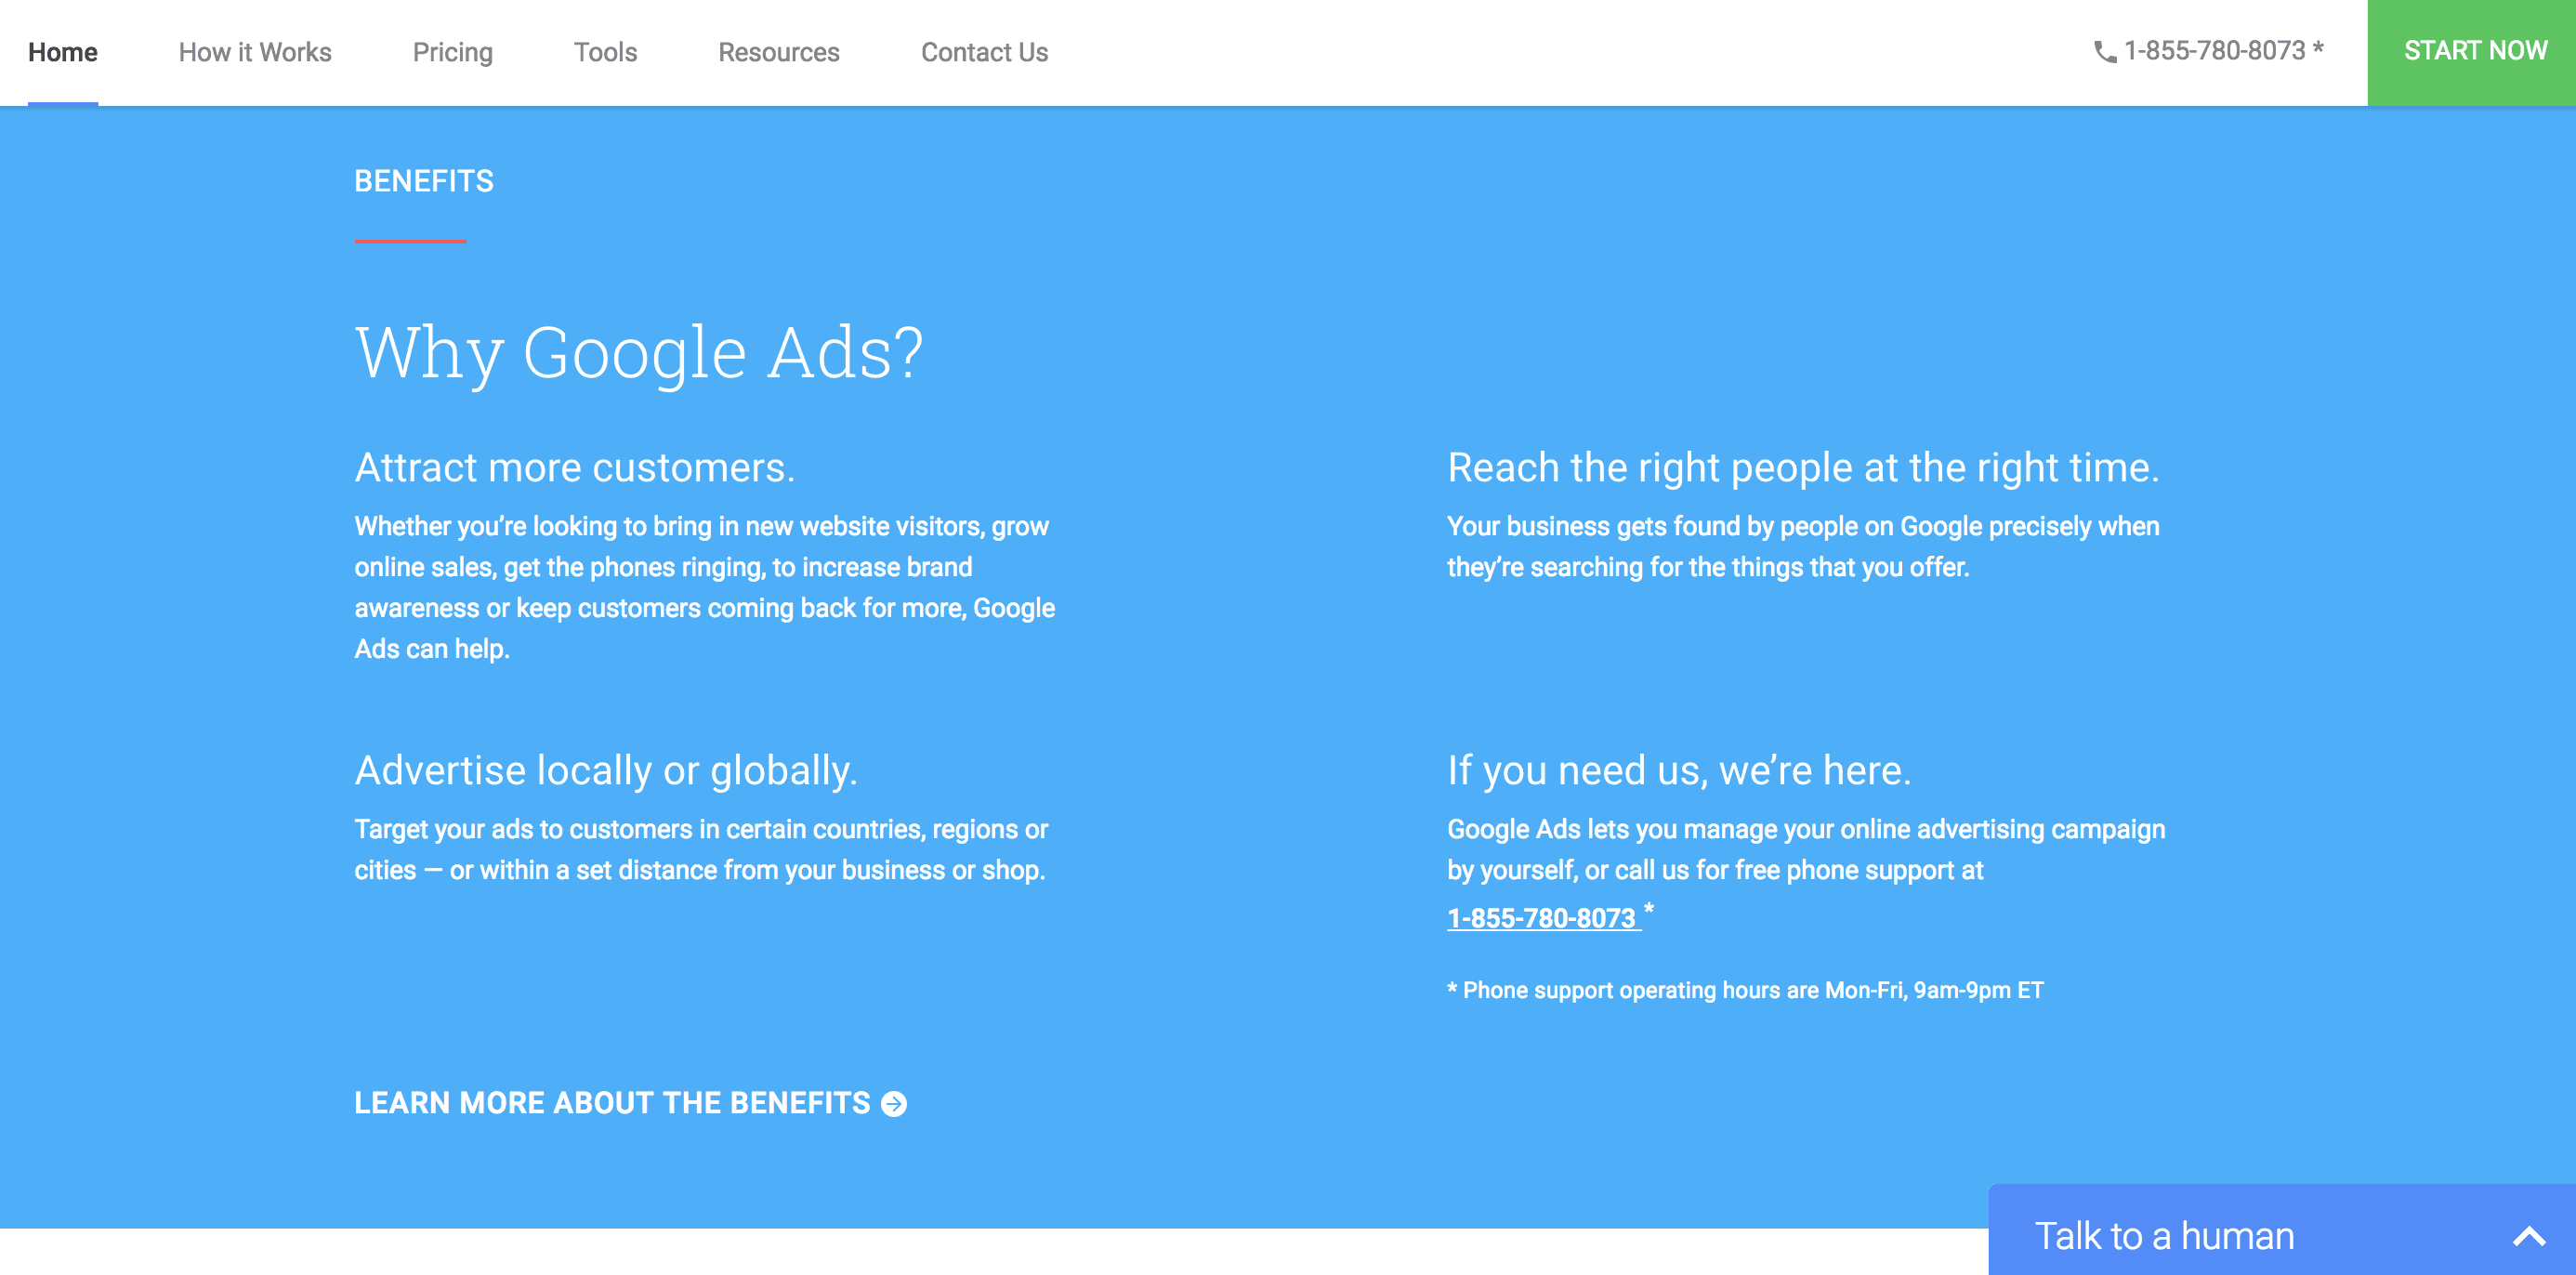Click If you need us, we're here heading
Viewport: 2576px width, 1275px height.
click(1679, 770)
